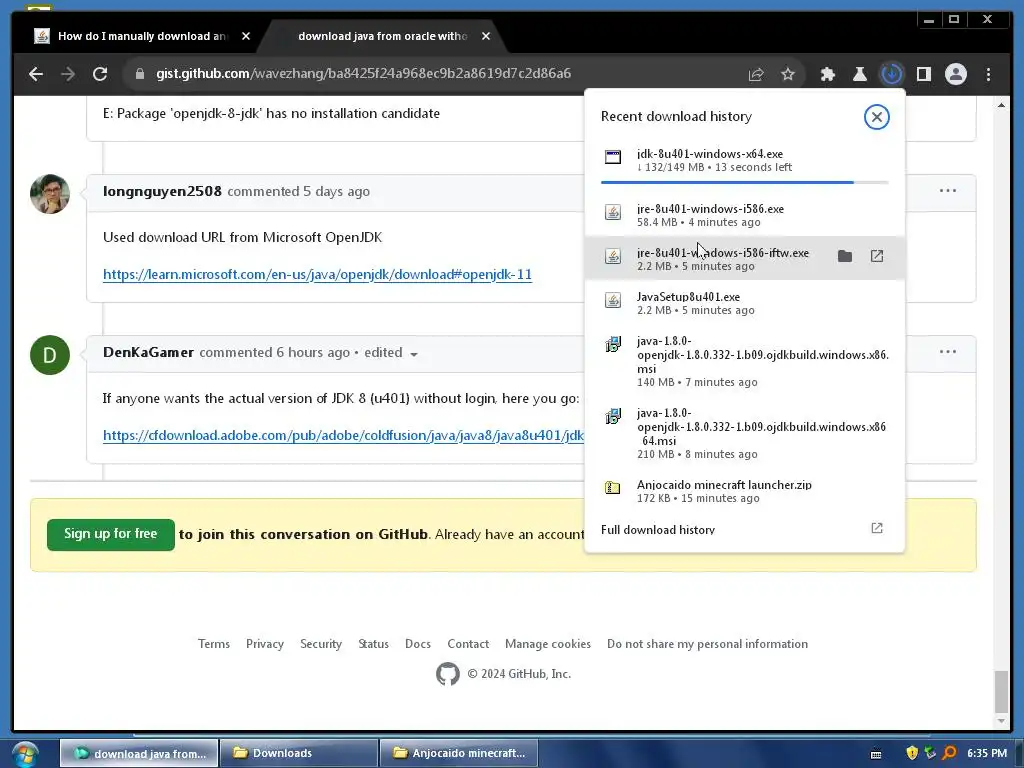1024x768 pixels.
Task: Click the jdk download progress bar
Action: point(744,182)
